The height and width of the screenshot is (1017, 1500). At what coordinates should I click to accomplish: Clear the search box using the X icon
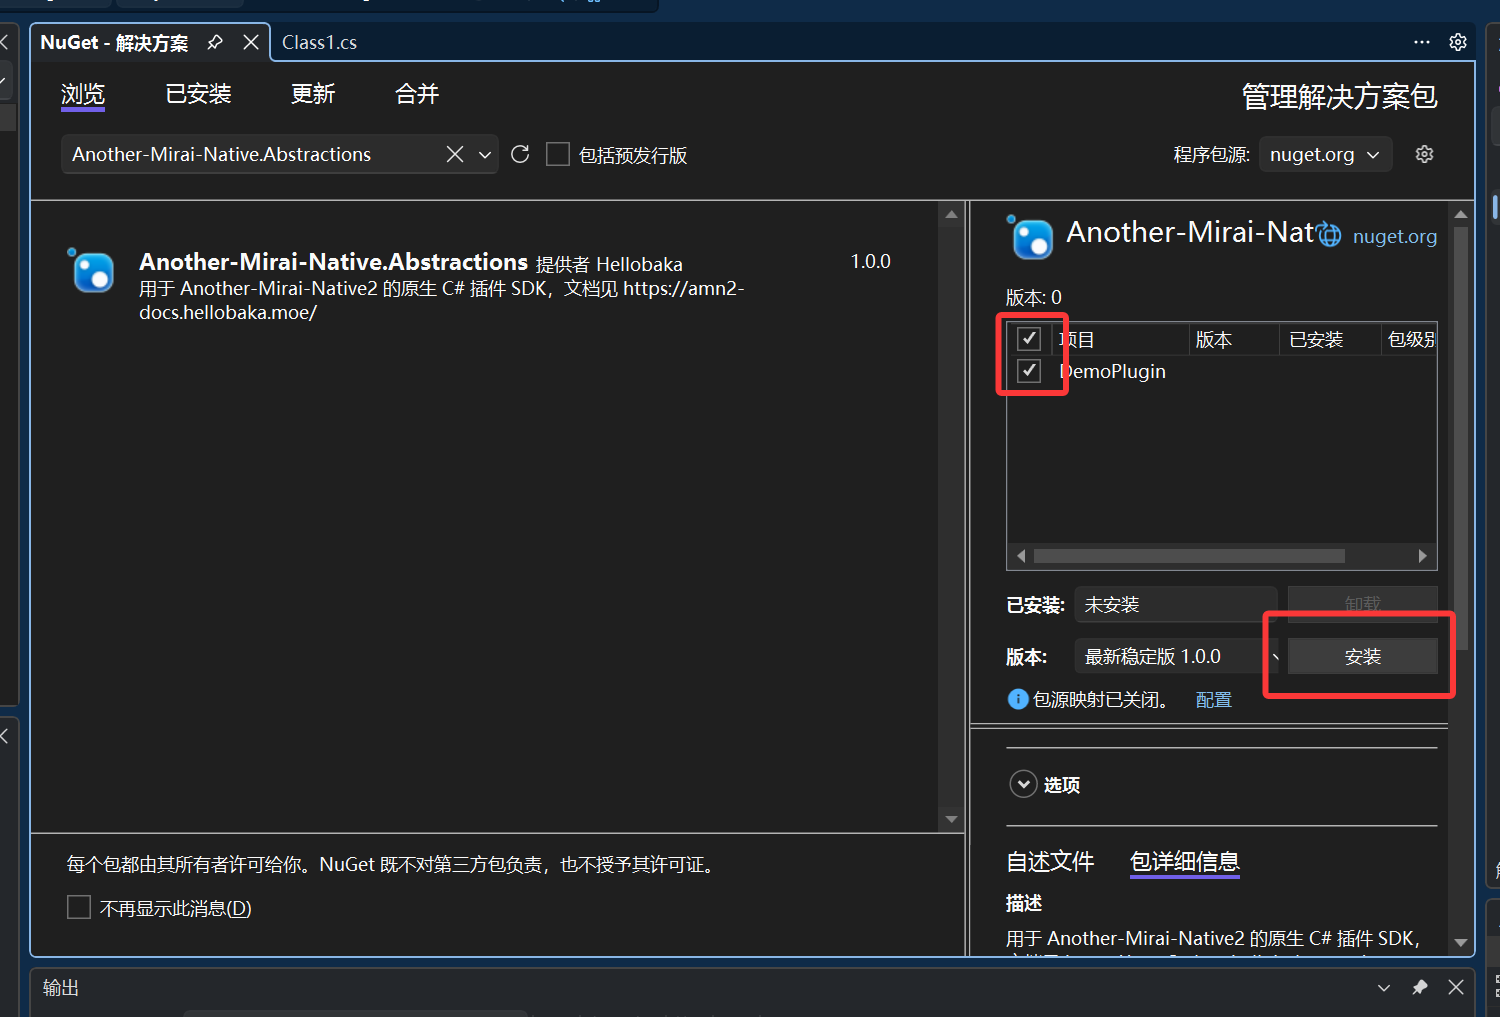click(x=455, y=154)
